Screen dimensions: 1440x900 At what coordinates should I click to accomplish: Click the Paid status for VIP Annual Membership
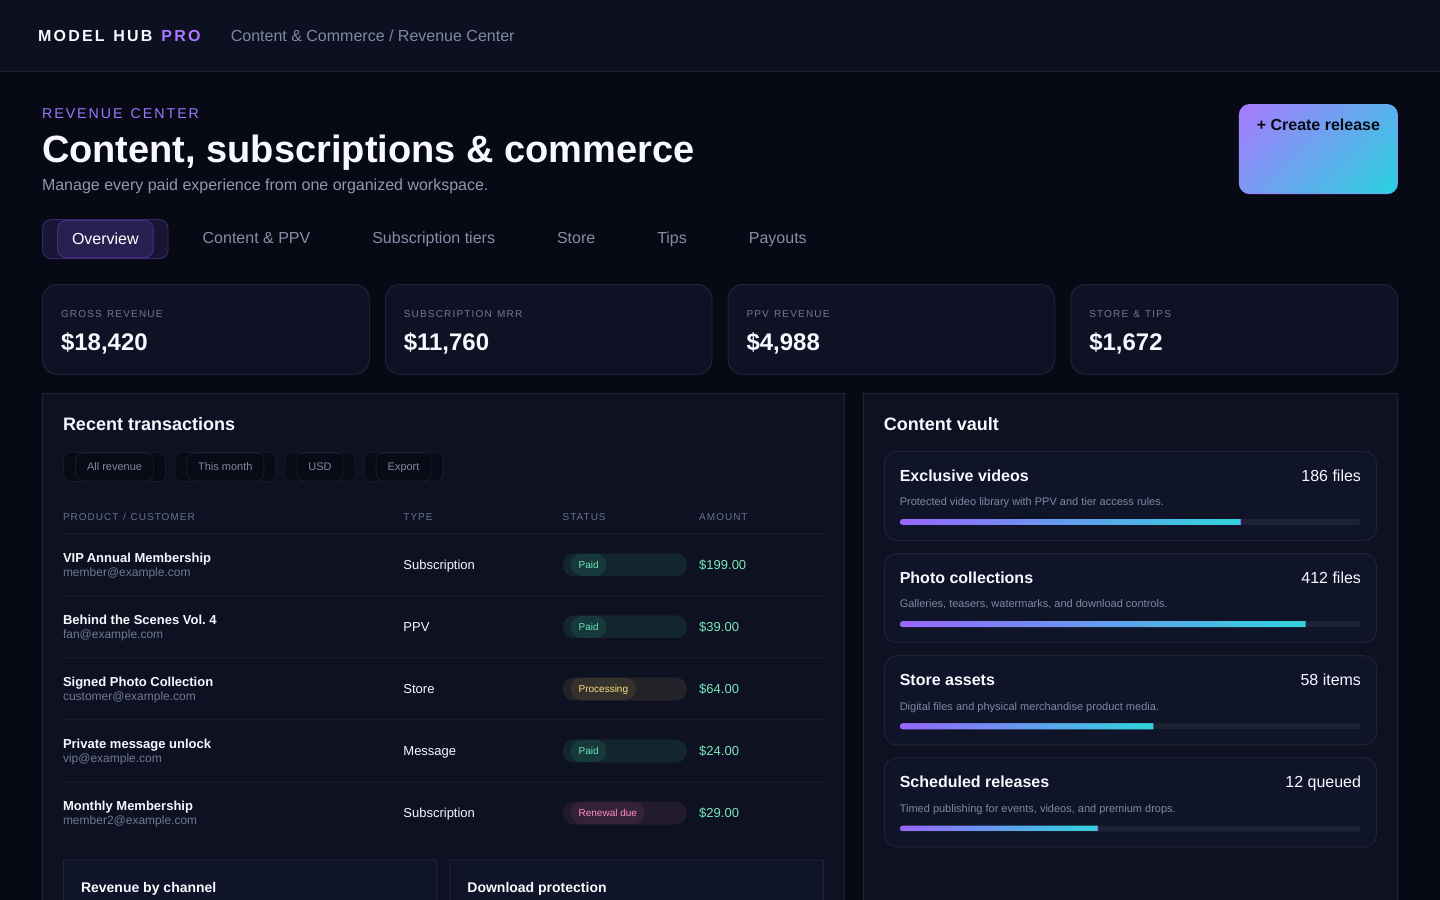point(624,565)
